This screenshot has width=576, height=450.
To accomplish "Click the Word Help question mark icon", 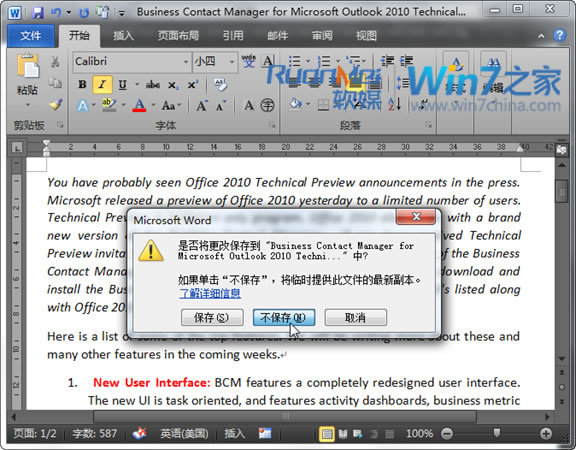I will coord(559,35).
